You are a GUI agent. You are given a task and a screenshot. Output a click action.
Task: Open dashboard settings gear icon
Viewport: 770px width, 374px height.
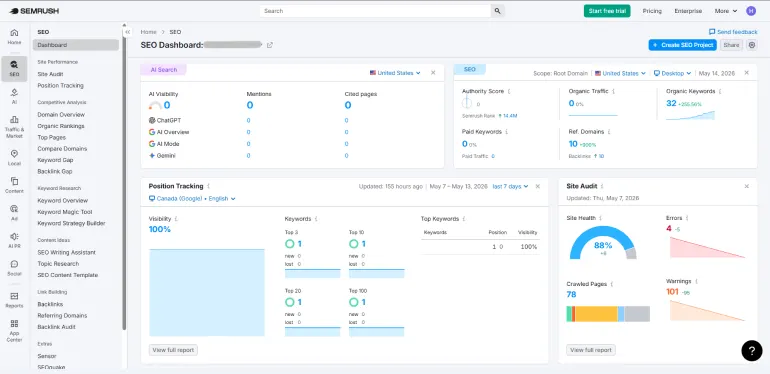752,45
